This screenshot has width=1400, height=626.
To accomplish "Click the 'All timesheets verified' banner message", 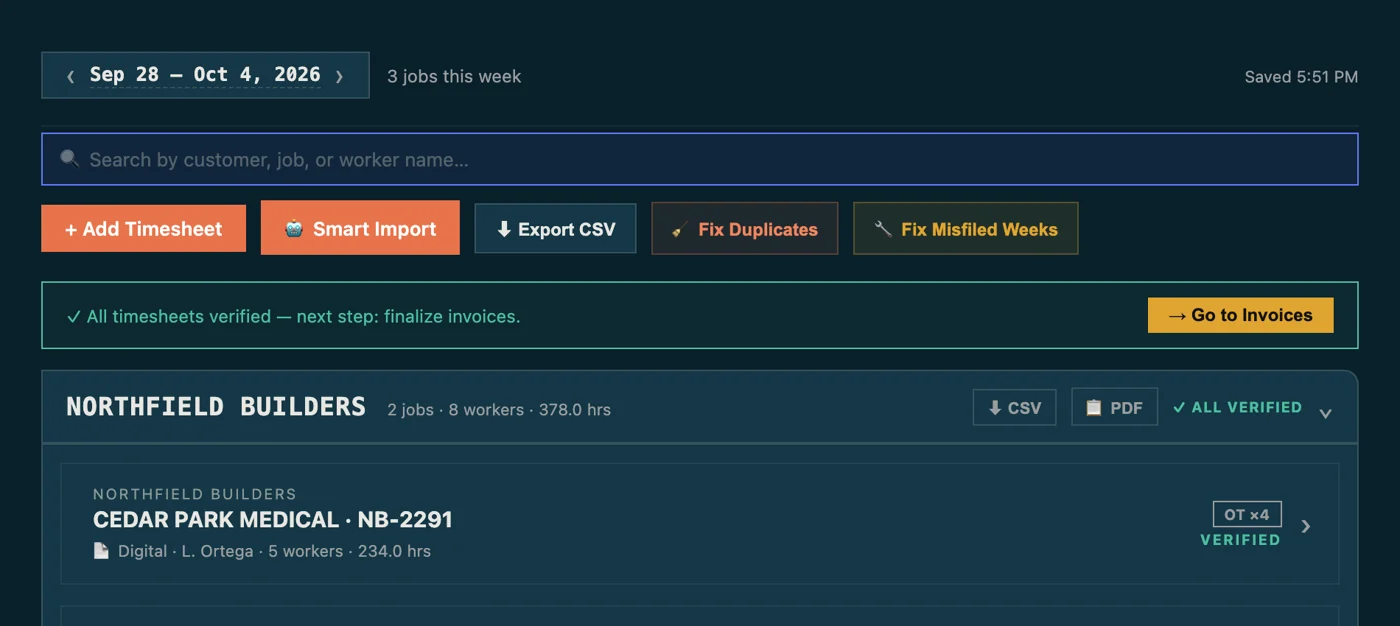I will (293, 316).
